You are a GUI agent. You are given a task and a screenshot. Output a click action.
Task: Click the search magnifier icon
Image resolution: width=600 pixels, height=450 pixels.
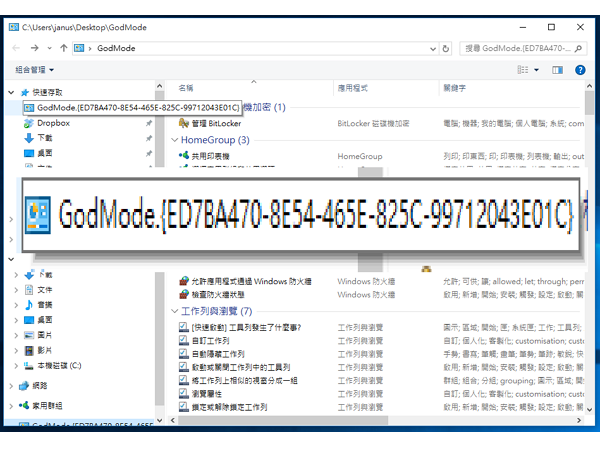point(578,49)
